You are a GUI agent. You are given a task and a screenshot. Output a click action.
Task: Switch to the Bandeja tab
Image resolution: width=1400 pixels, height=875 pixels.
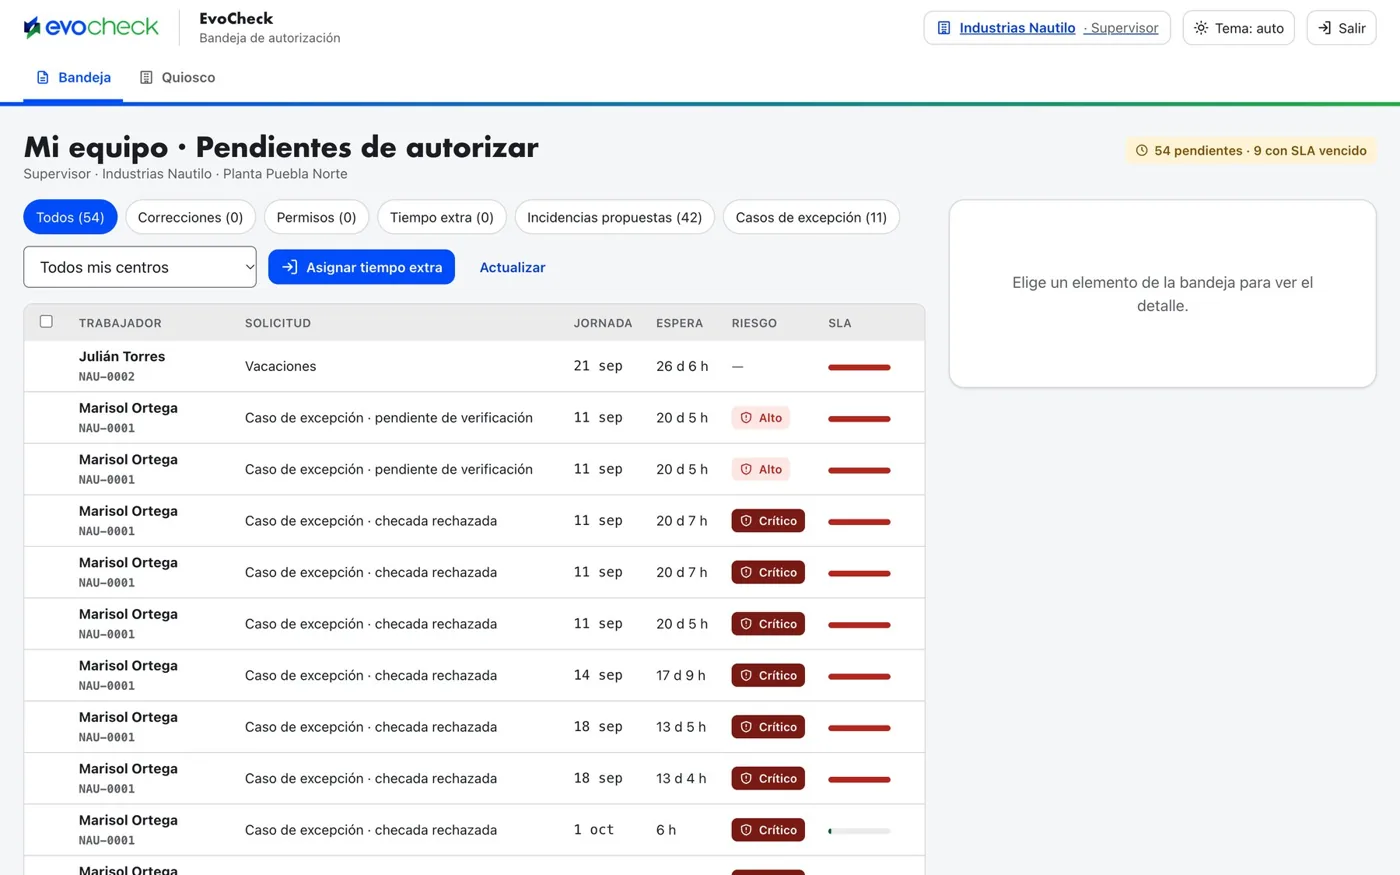point(73,77)
